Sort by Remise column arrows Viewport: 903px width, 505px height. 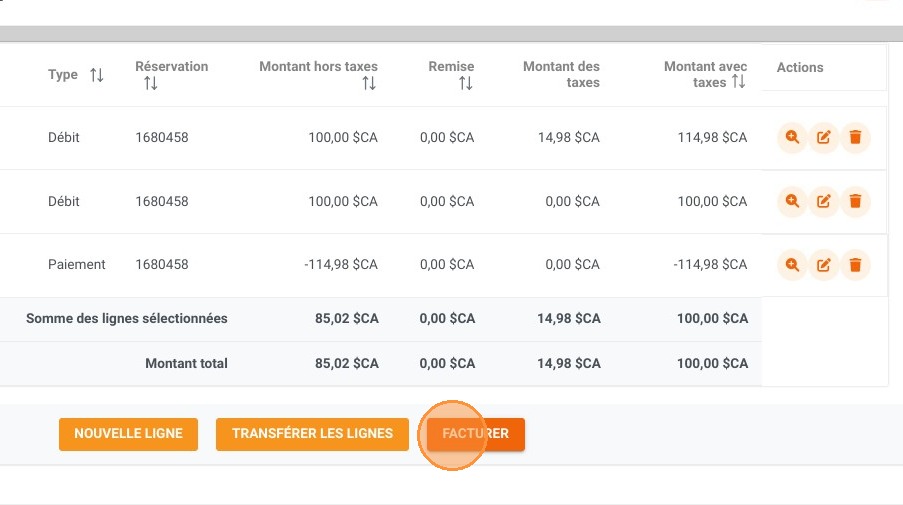pos(466,83)
